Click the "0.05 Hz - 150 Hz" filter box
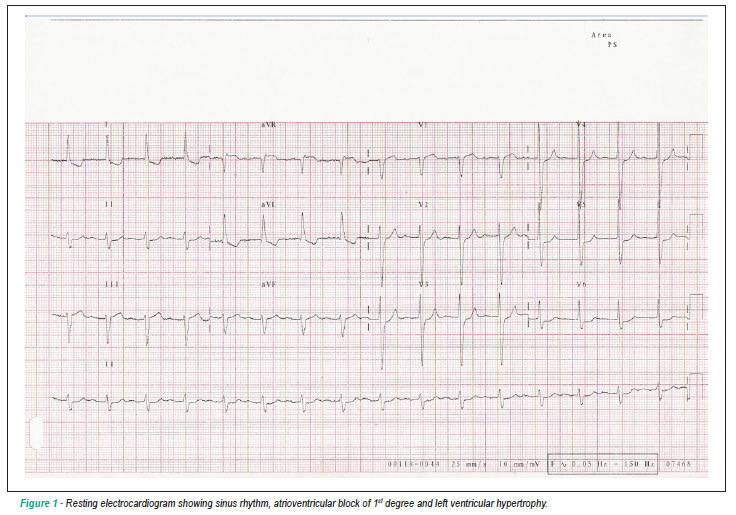This screenshot has height=515, width=736. [603, 464]
